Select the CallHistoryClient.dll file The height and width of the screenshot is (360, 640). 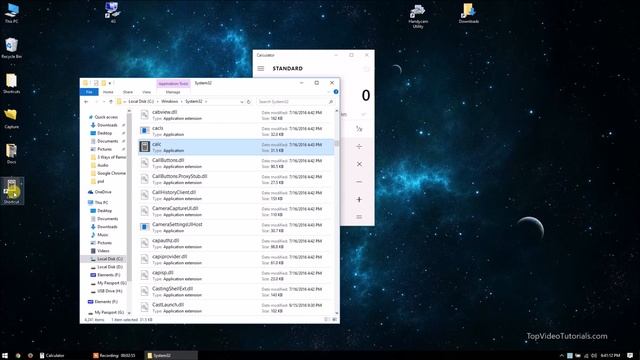click(236, 195)
